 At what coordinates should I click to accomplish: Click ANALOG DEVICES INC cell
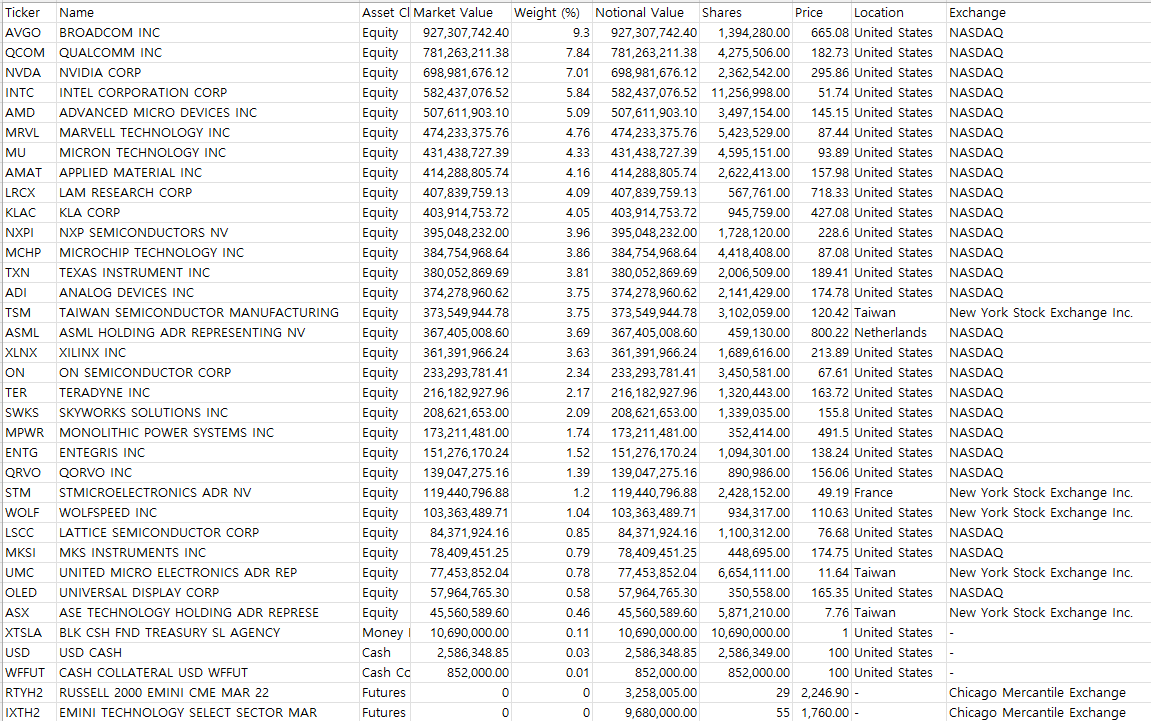point(208,293)
